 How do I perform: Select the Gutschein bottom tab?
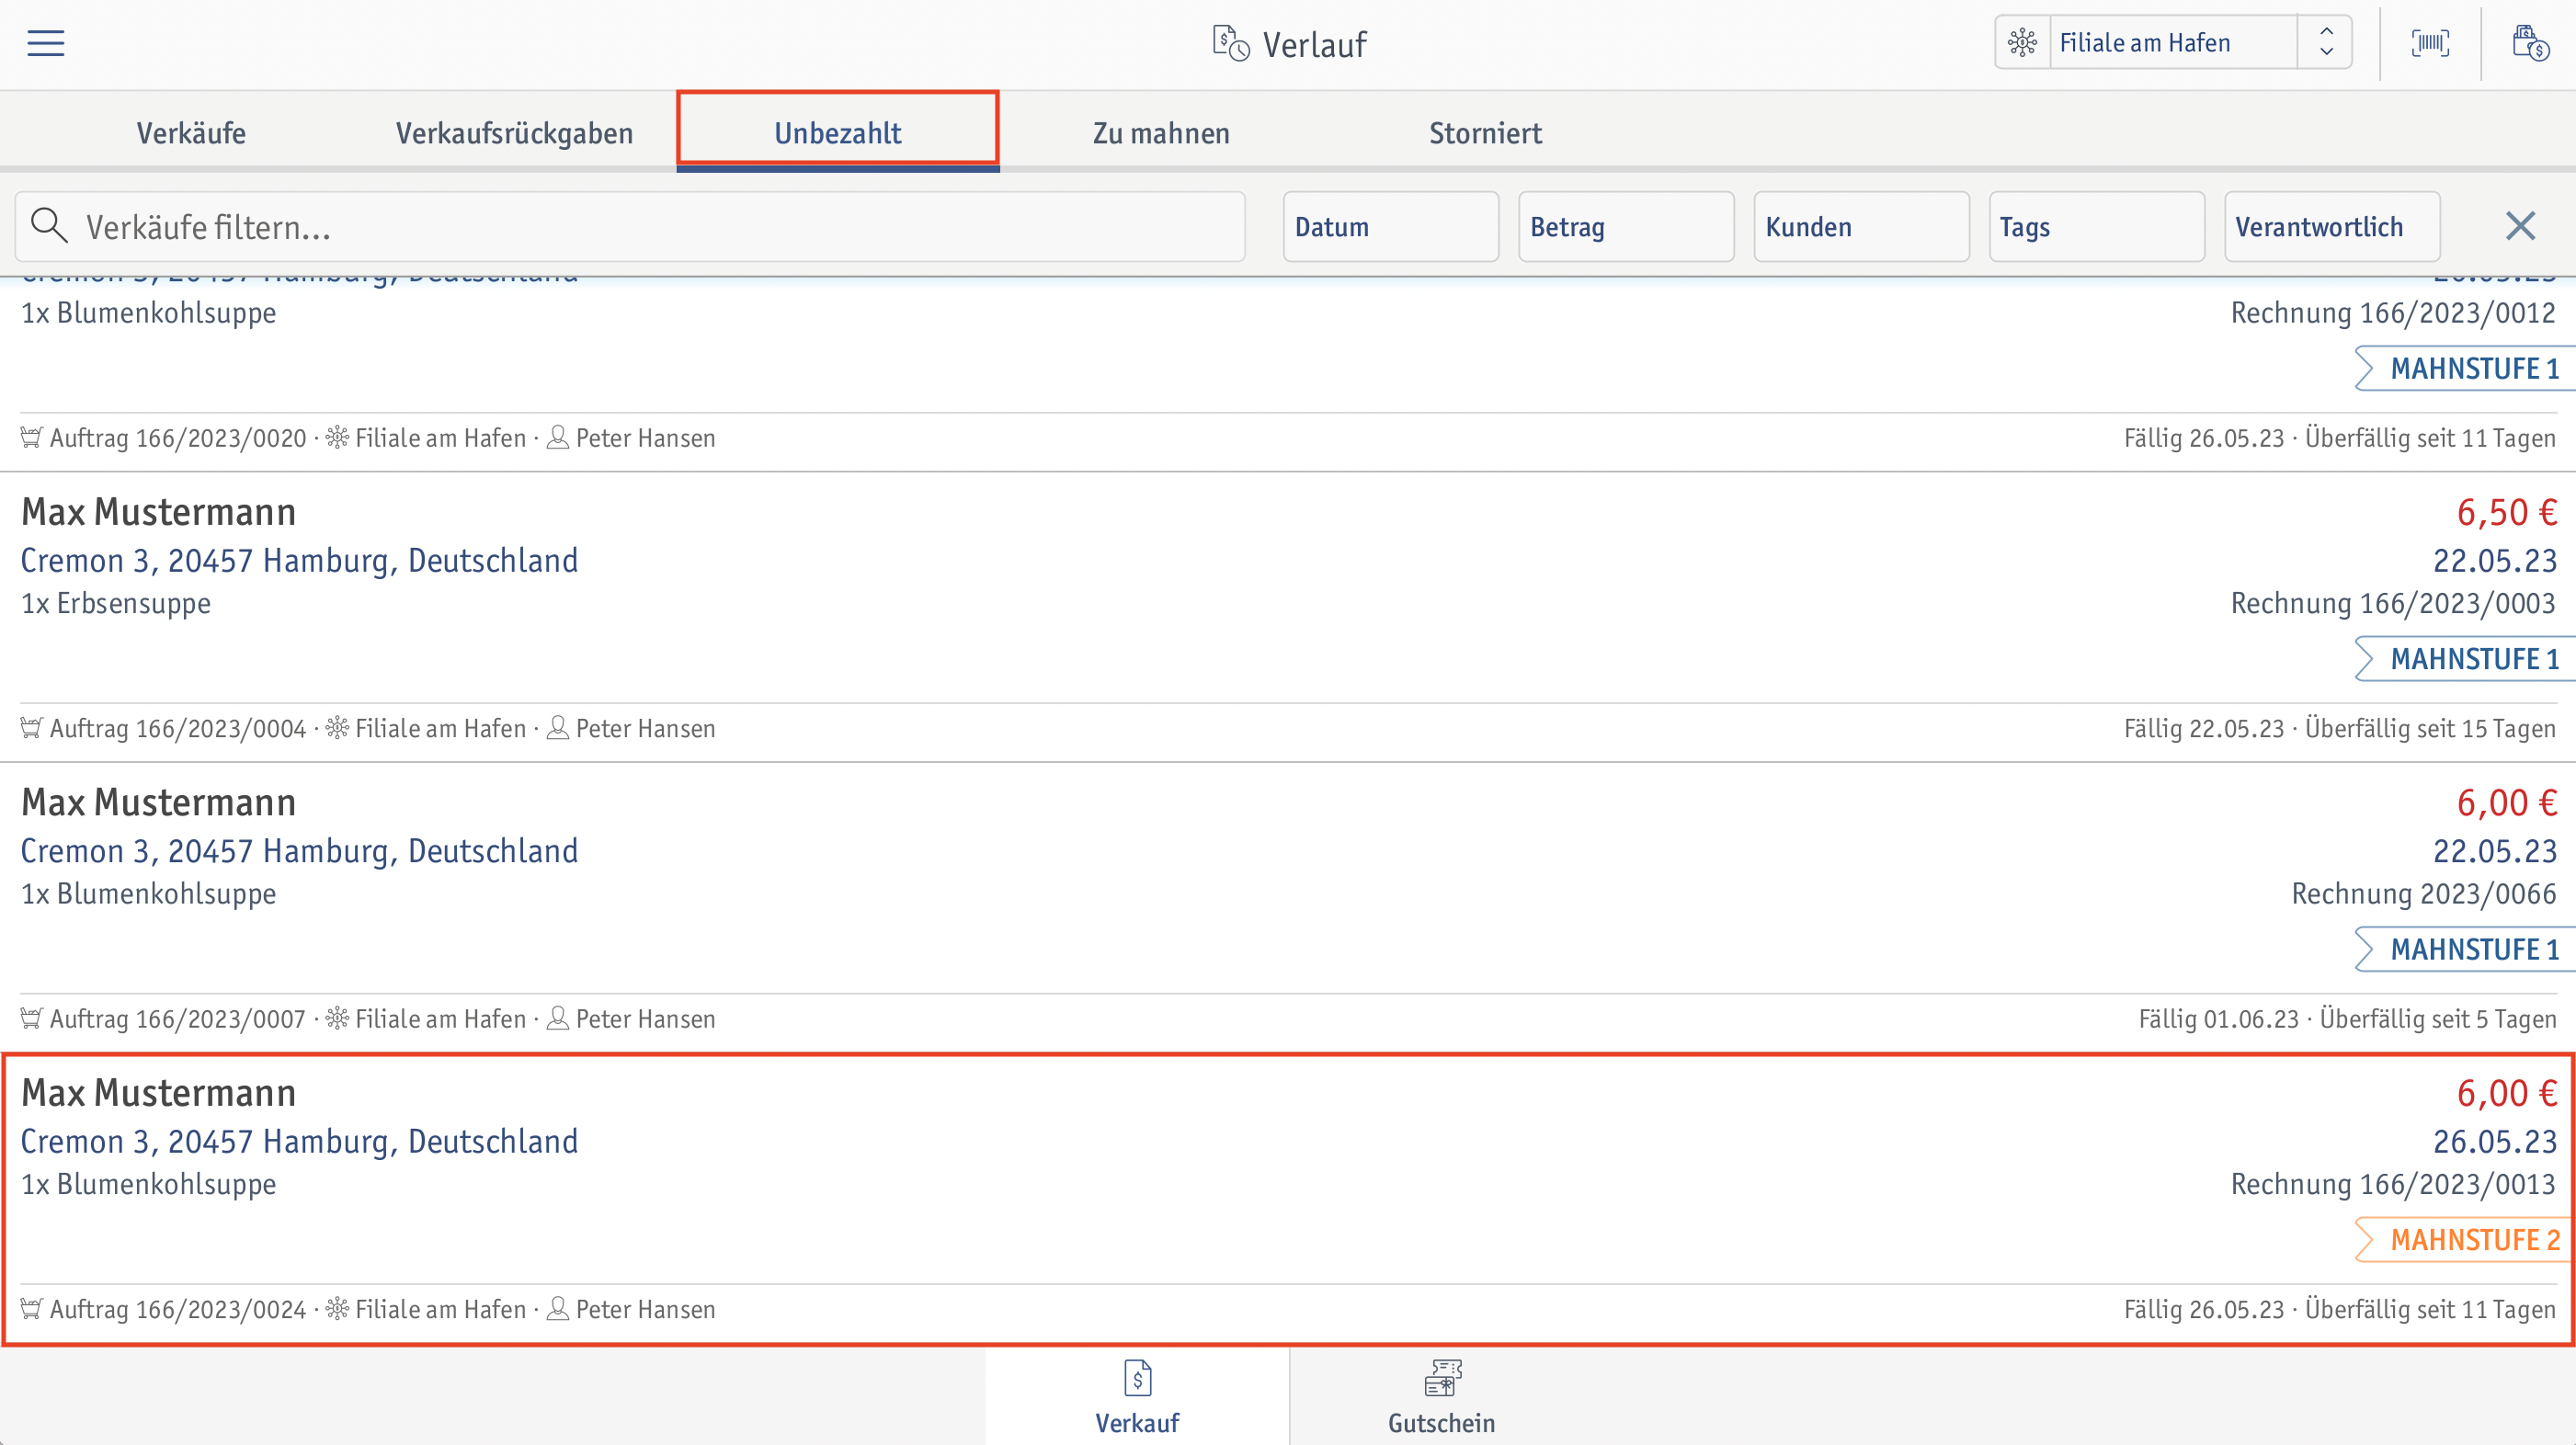(x=1442, y=1396)
